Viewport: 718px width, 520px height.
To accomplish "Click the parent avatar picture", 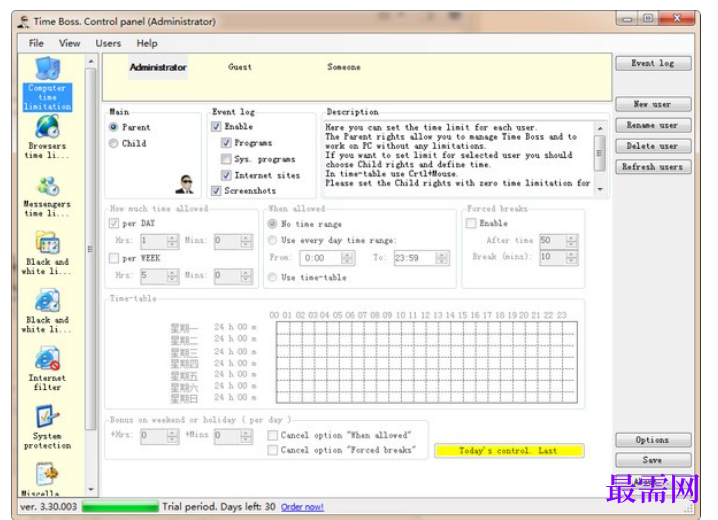I will [x=185, y=184].
